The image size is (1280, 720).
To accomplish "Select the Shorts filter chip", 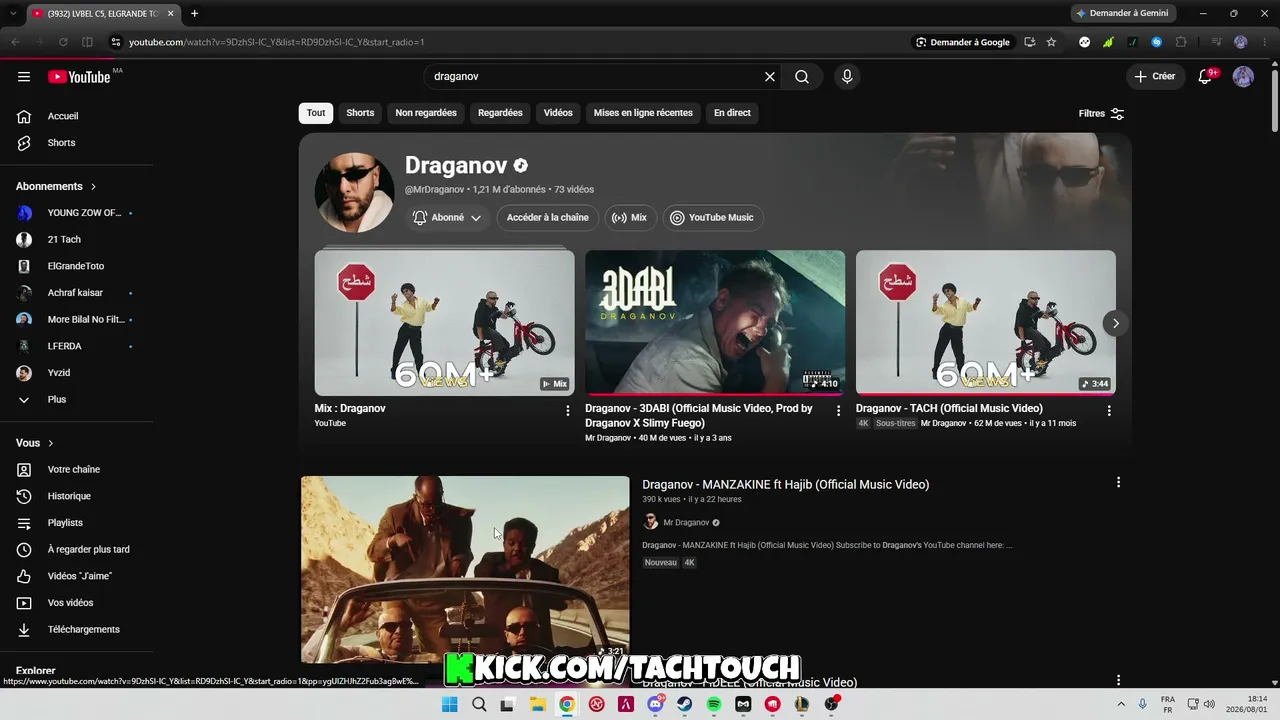I will pos(360,113).
